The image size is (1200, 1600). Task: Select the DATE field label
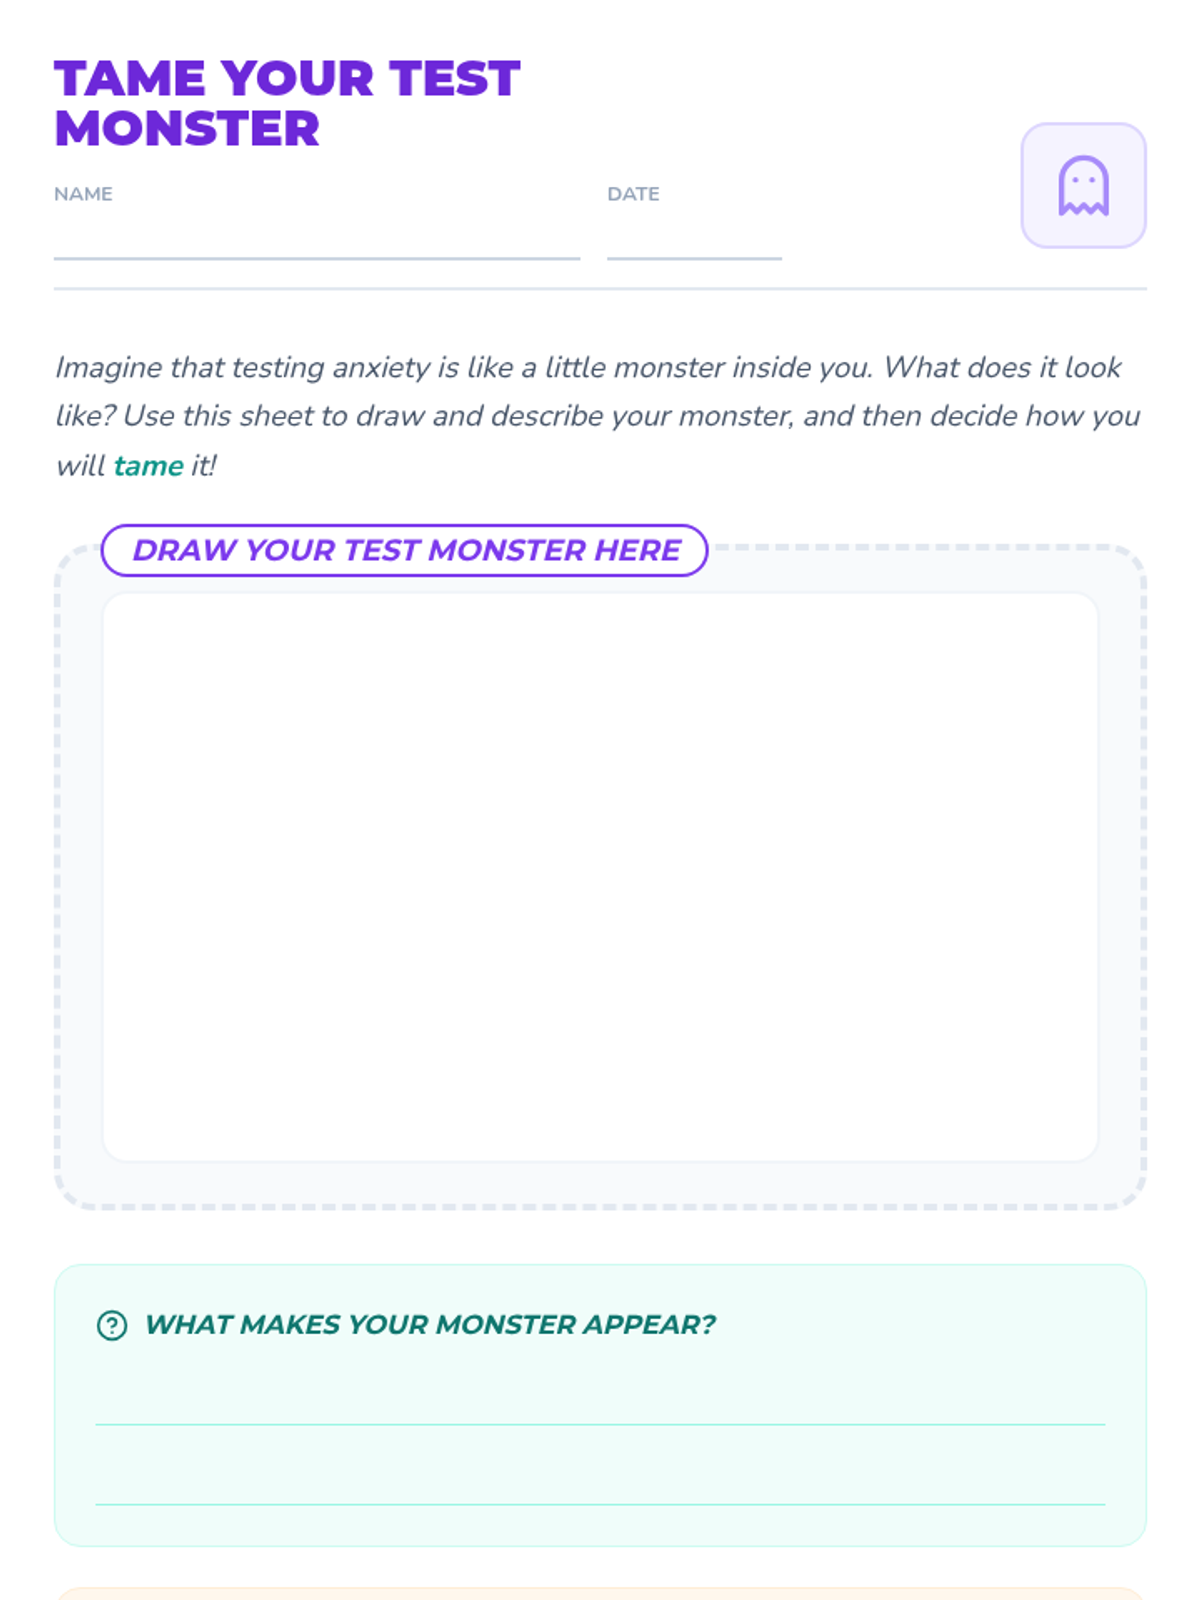pyautogui.click(x=633, y=194)
